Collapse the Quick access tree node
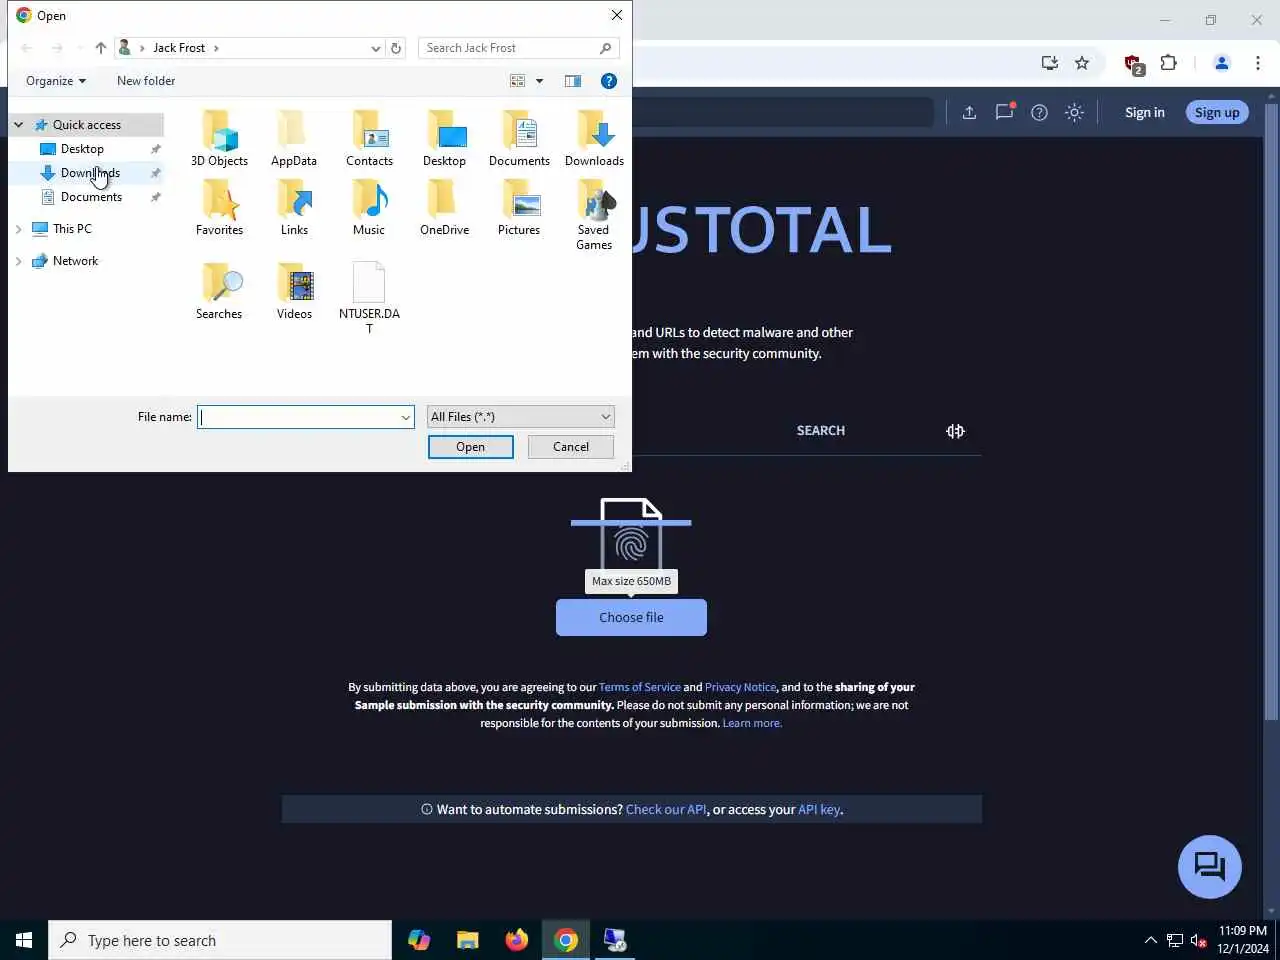1280x960 pixels. tap(18, 125)
